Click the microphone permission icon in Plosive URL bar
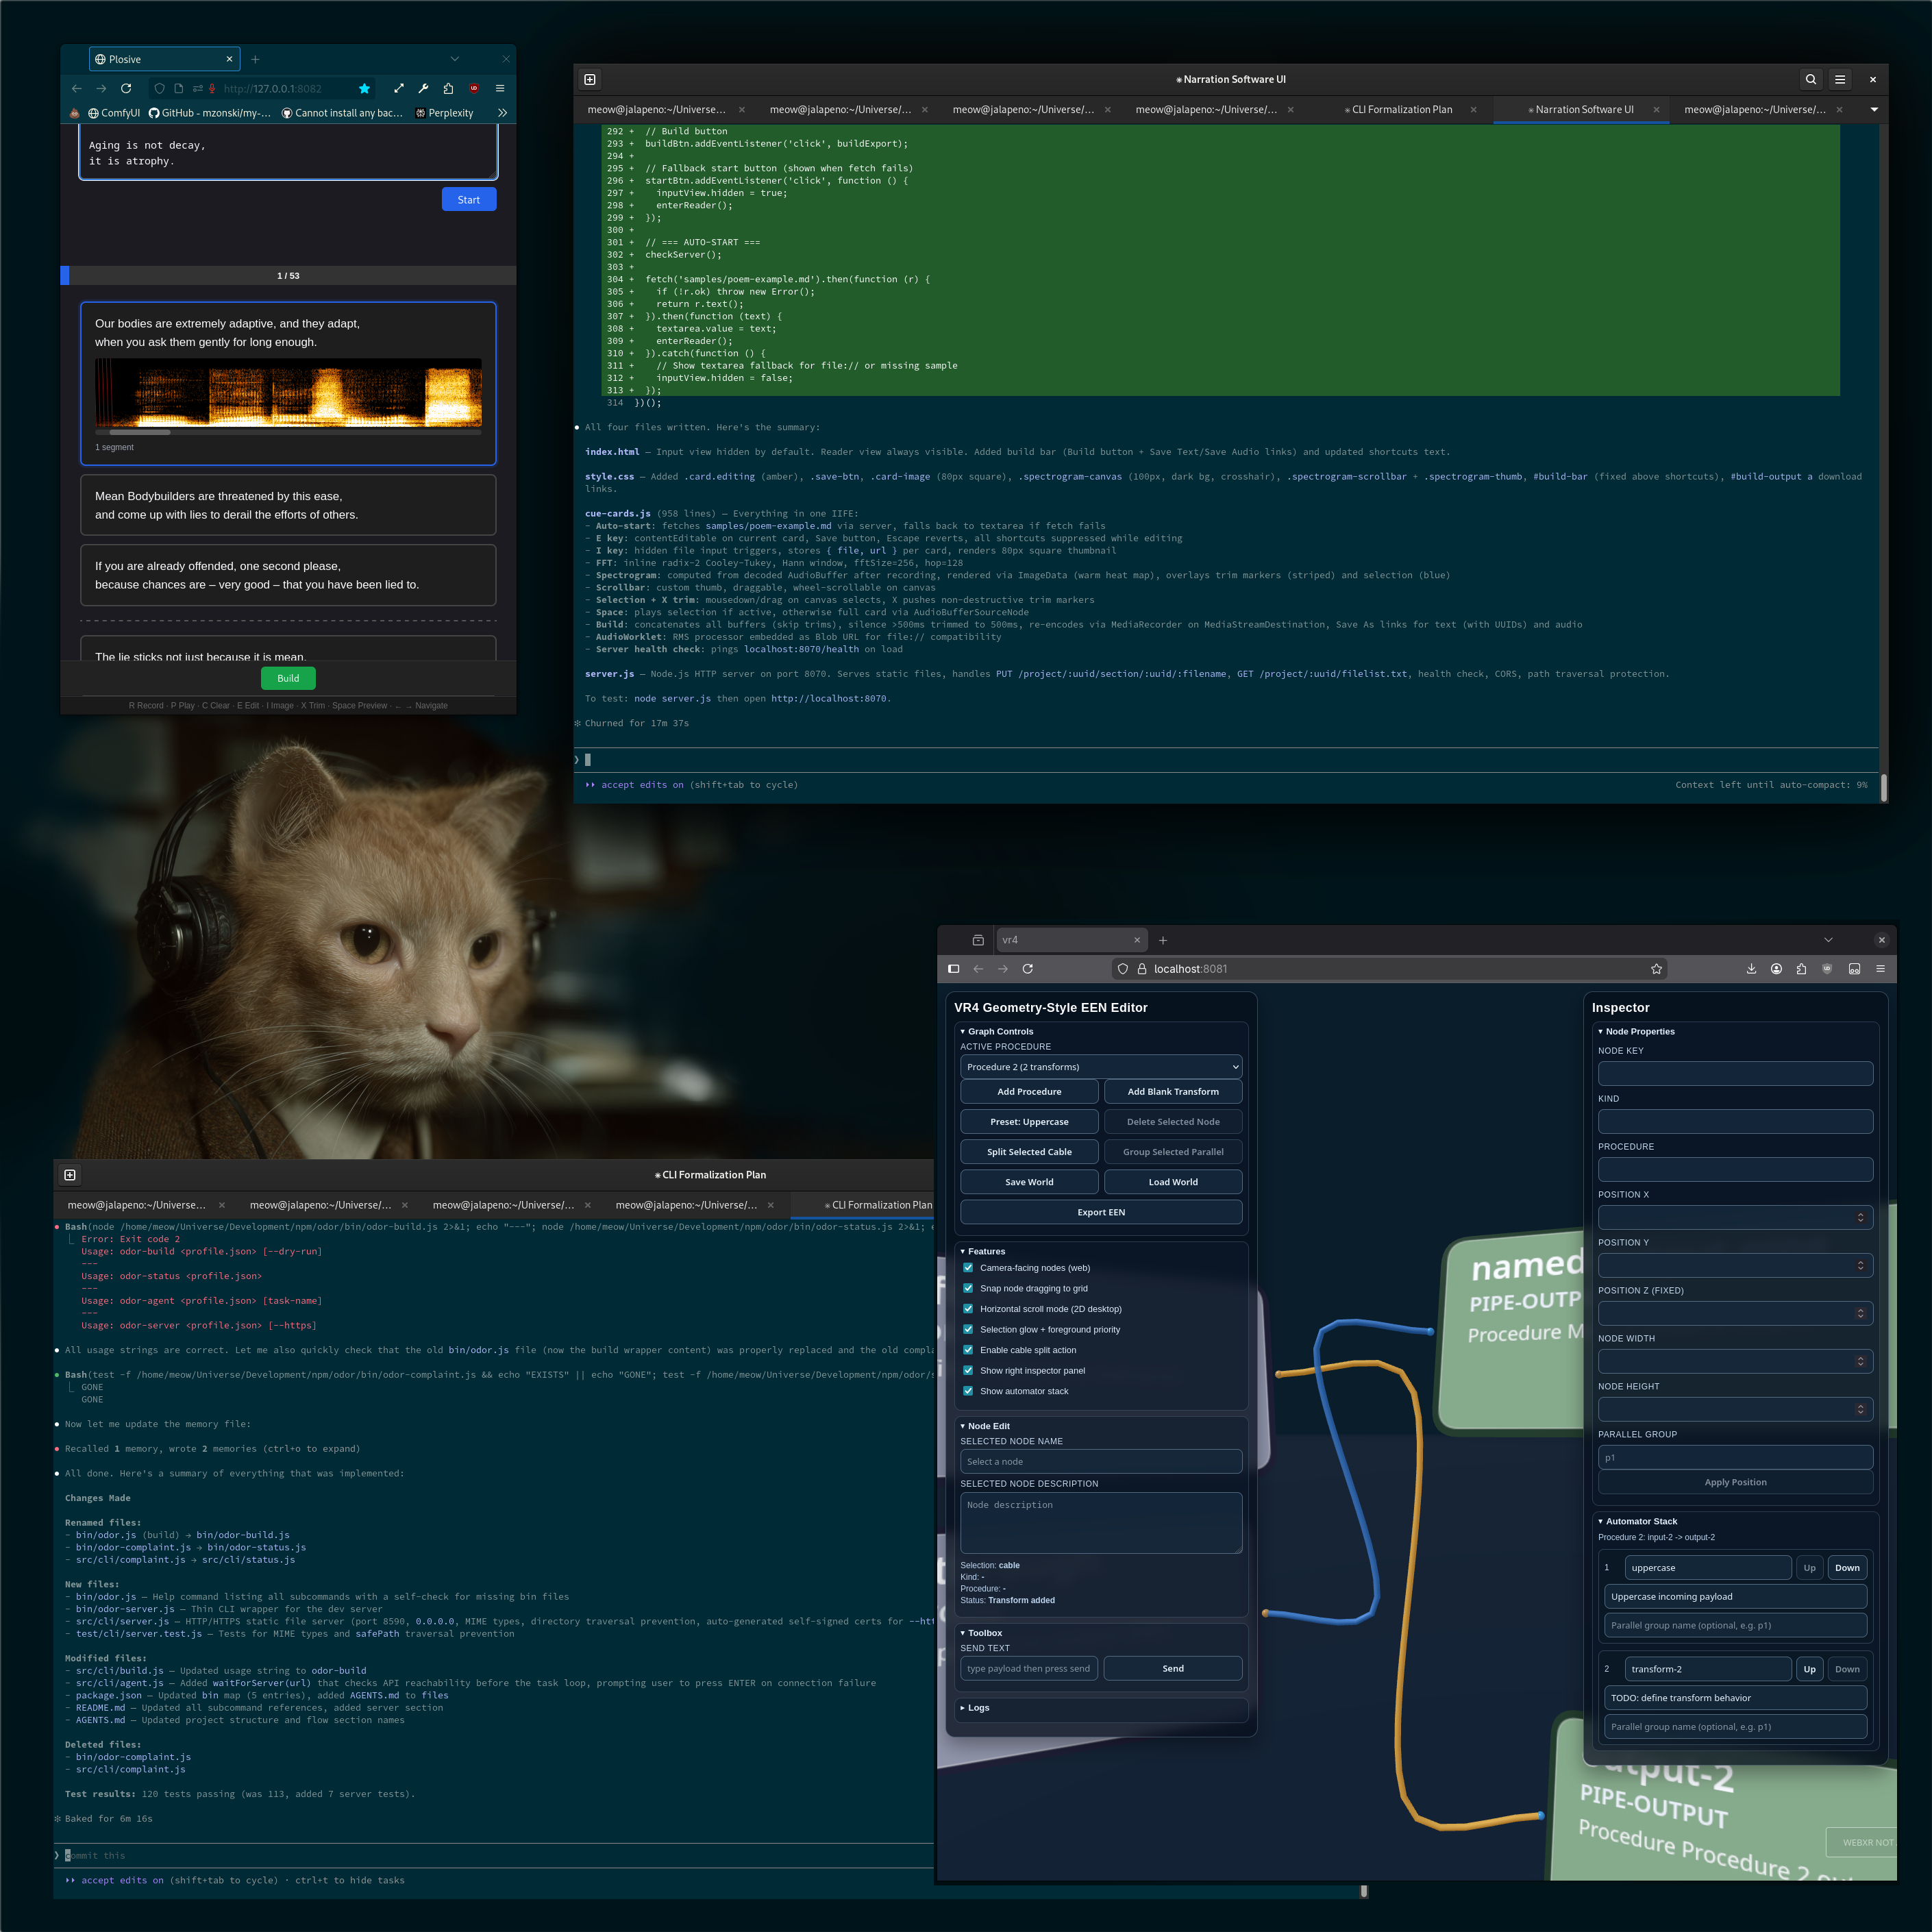1932x1932 pixels. 212,89
